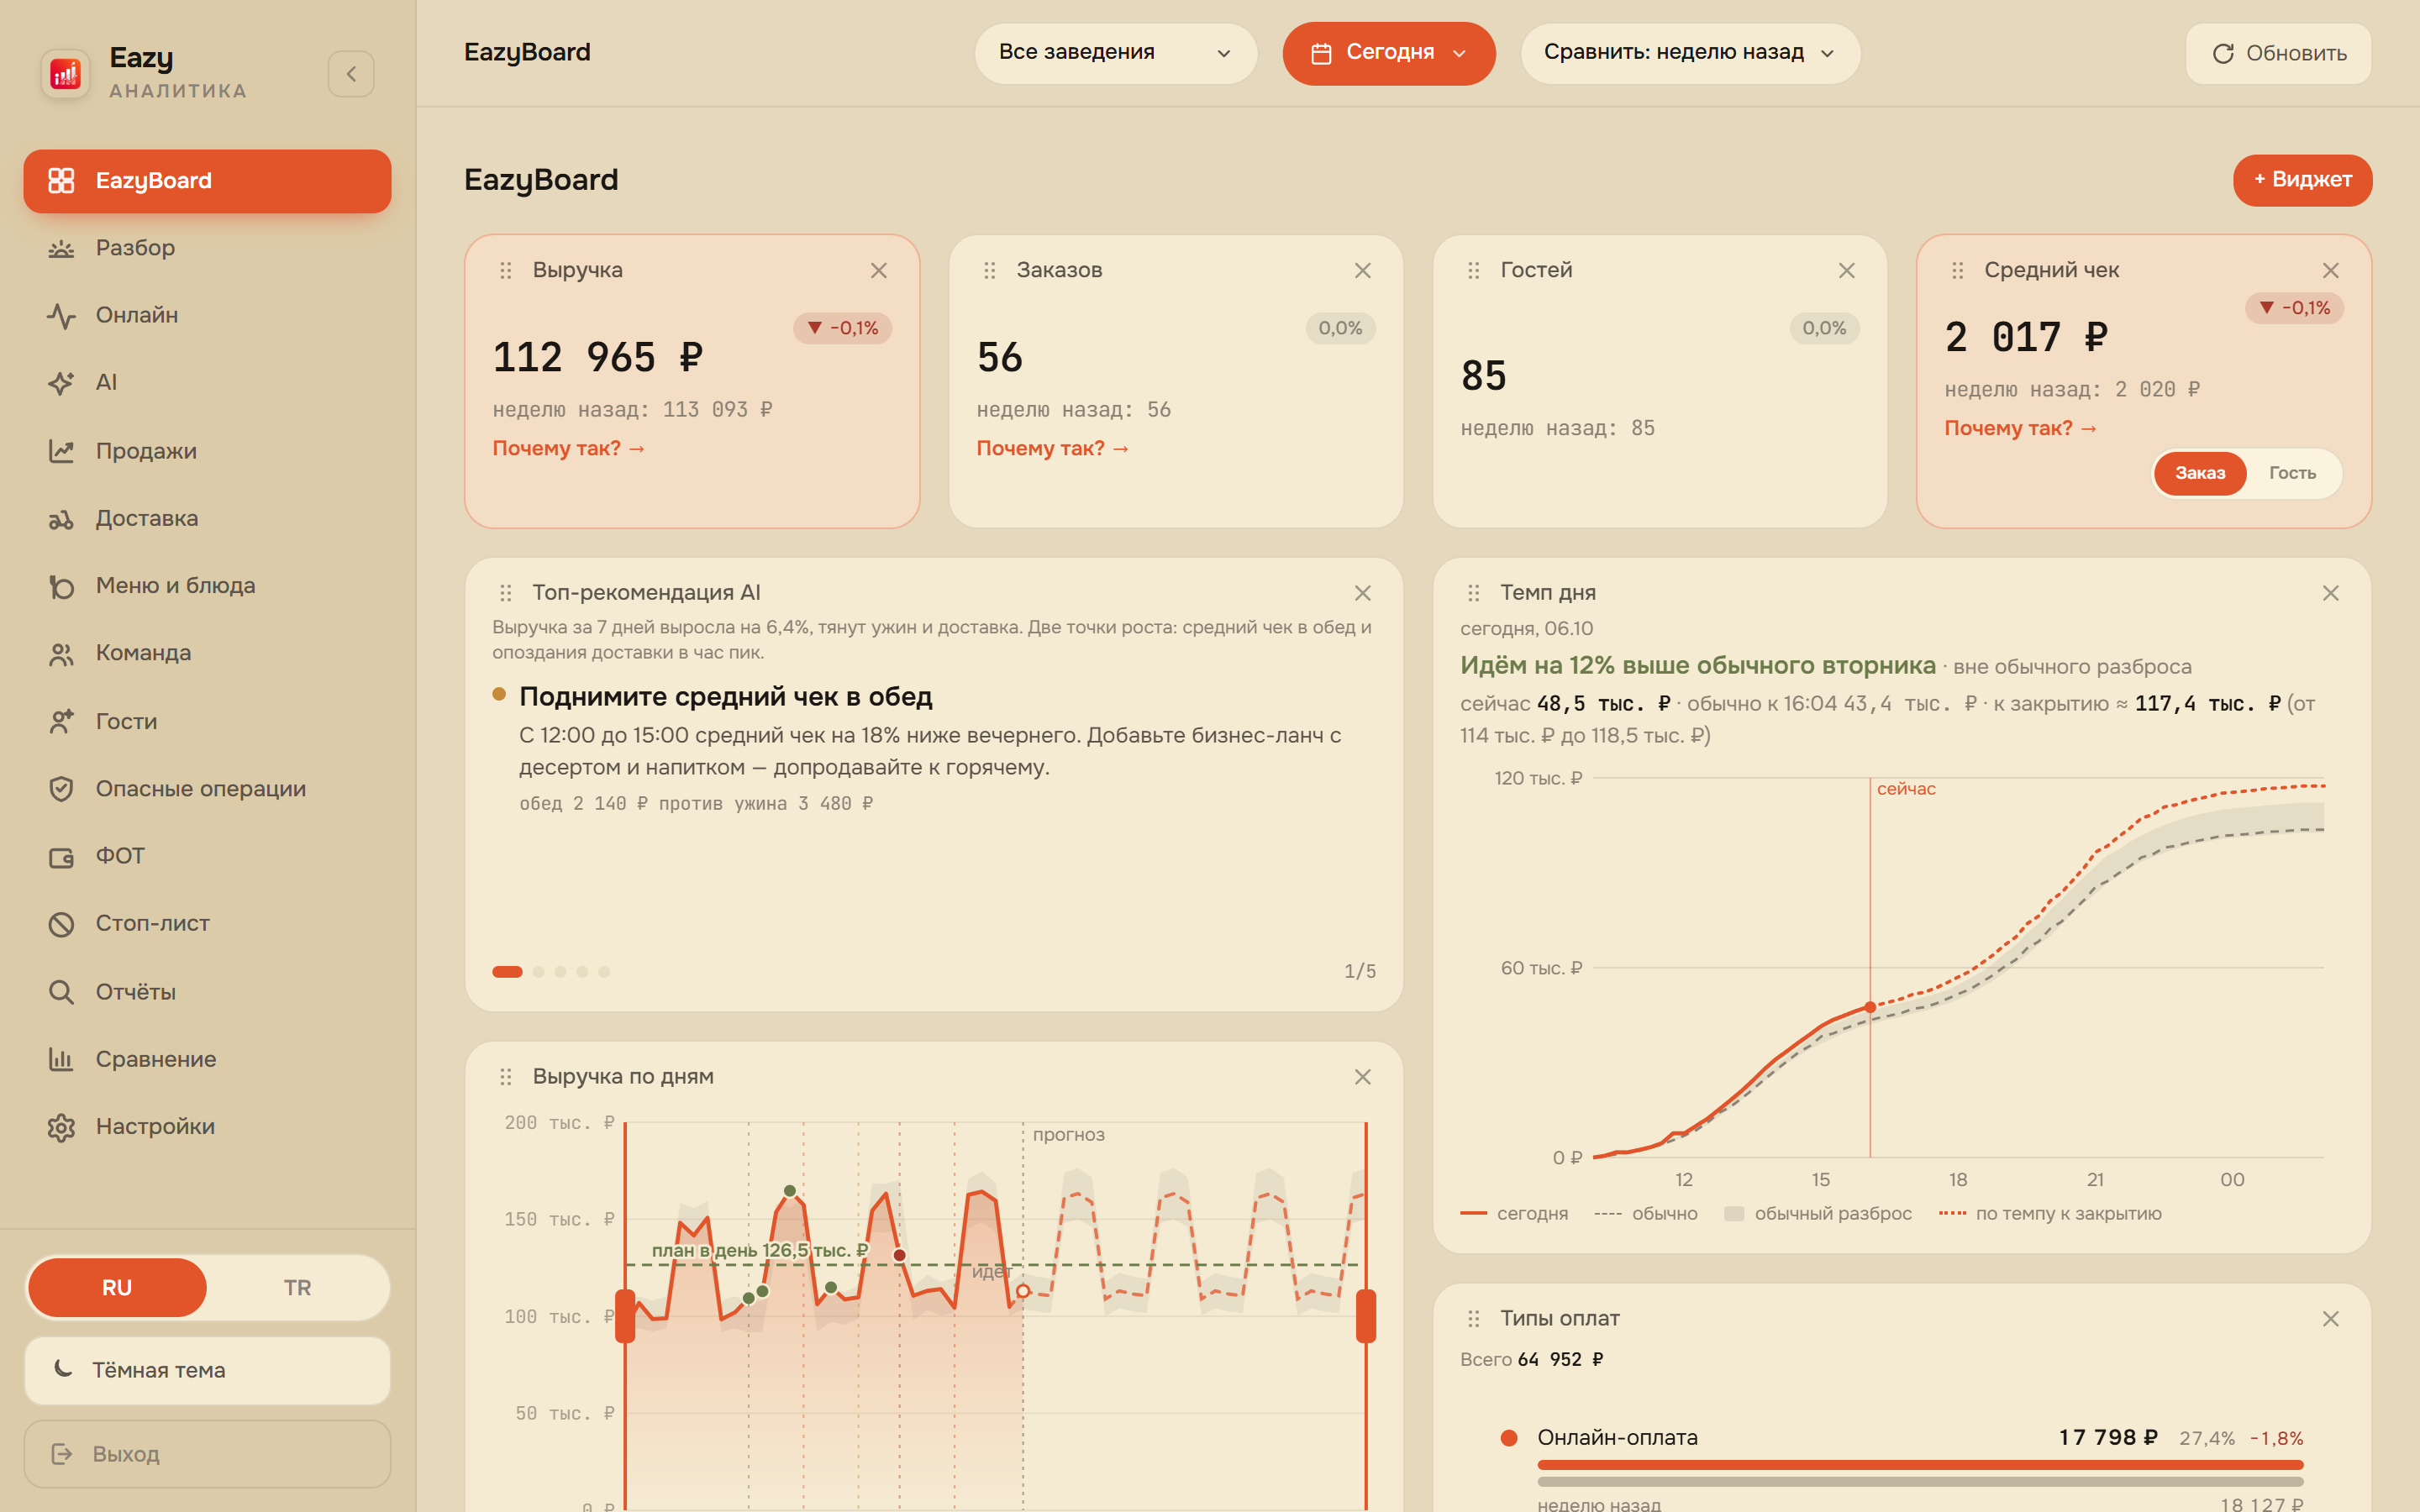Close the Типы оплат widget
Image resolution: width=2420 pixels, height=1512 pixels.
pos(2331,1319)
